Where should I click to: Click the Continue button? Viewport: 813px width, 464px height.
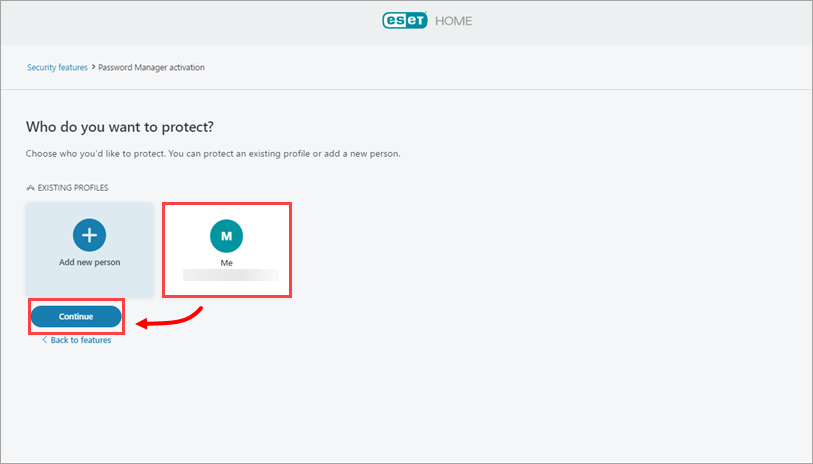[x=76, y=316]
